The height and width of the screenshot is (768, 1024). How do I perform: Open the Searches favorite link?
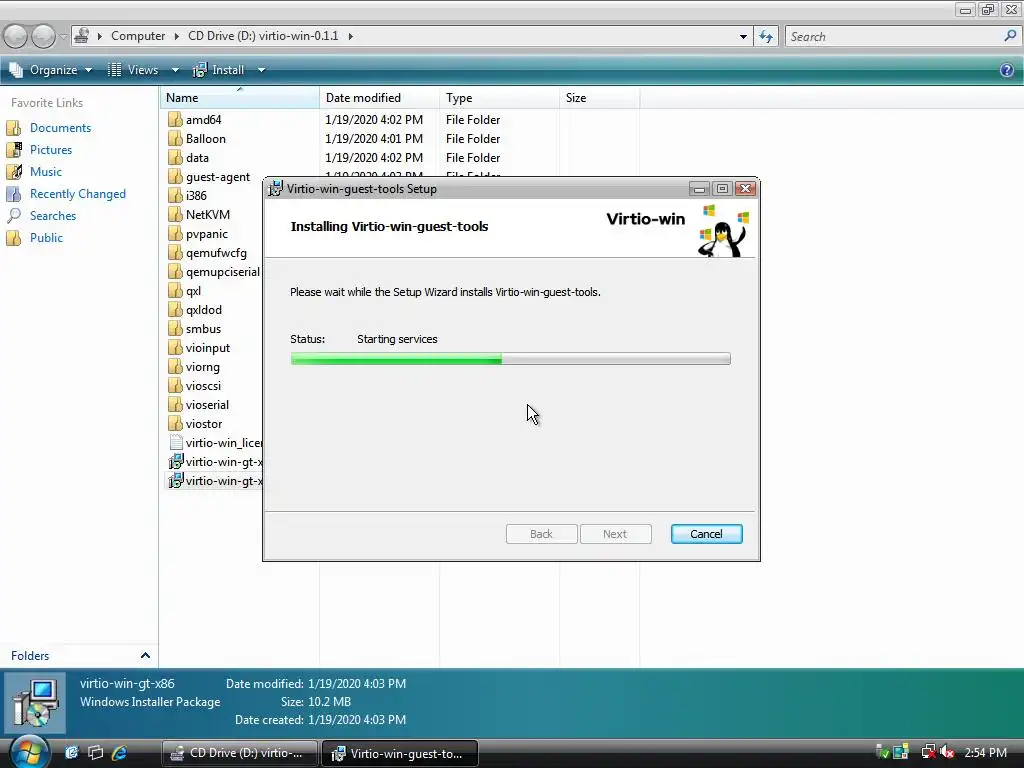click(x=53, y=216)
